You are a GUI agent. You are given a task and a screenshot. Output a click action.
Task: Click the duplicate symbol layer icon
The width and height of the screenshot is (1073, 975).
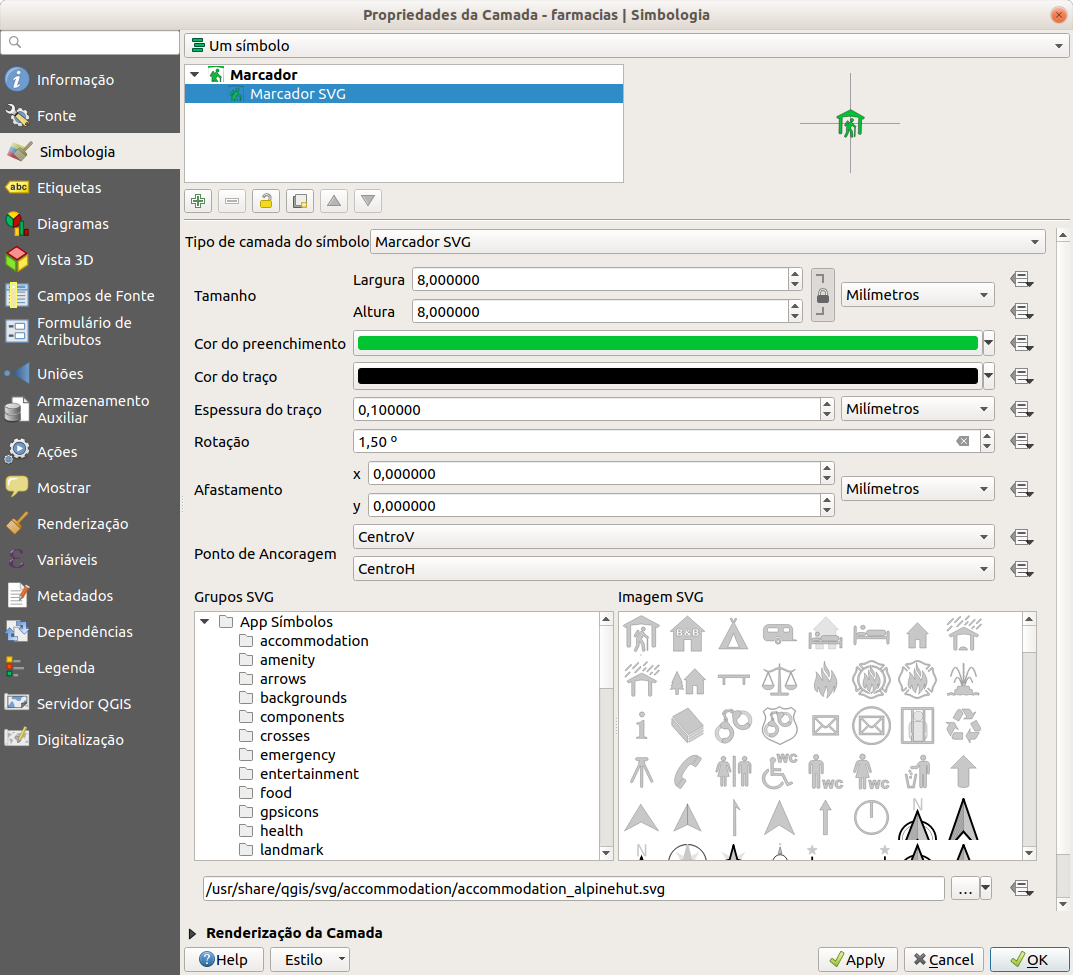(299, 201)
